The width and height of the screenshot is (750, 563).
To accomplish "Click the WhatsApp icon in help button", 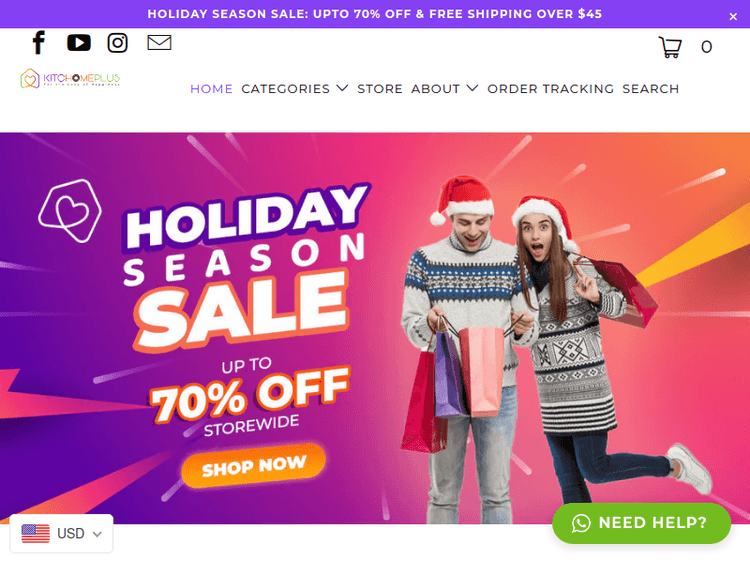I will click(x=581, y=523).
